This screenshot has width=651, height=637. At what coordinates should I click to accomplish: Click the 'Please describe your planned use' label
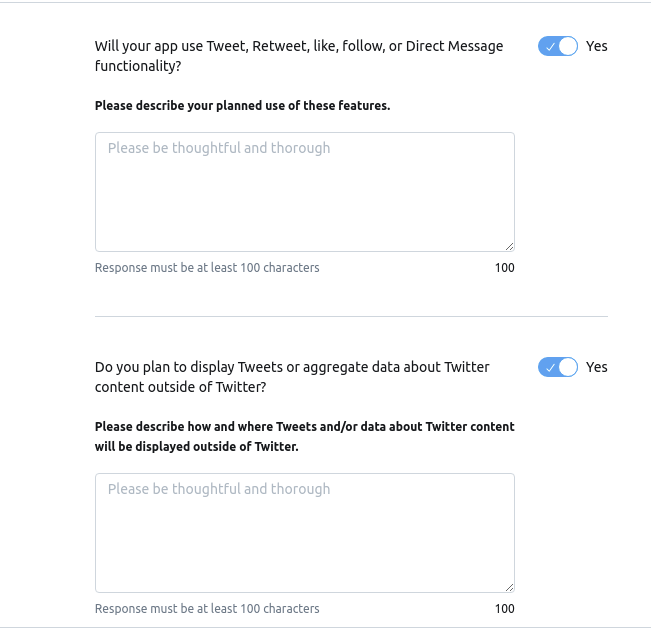[242, 105]
